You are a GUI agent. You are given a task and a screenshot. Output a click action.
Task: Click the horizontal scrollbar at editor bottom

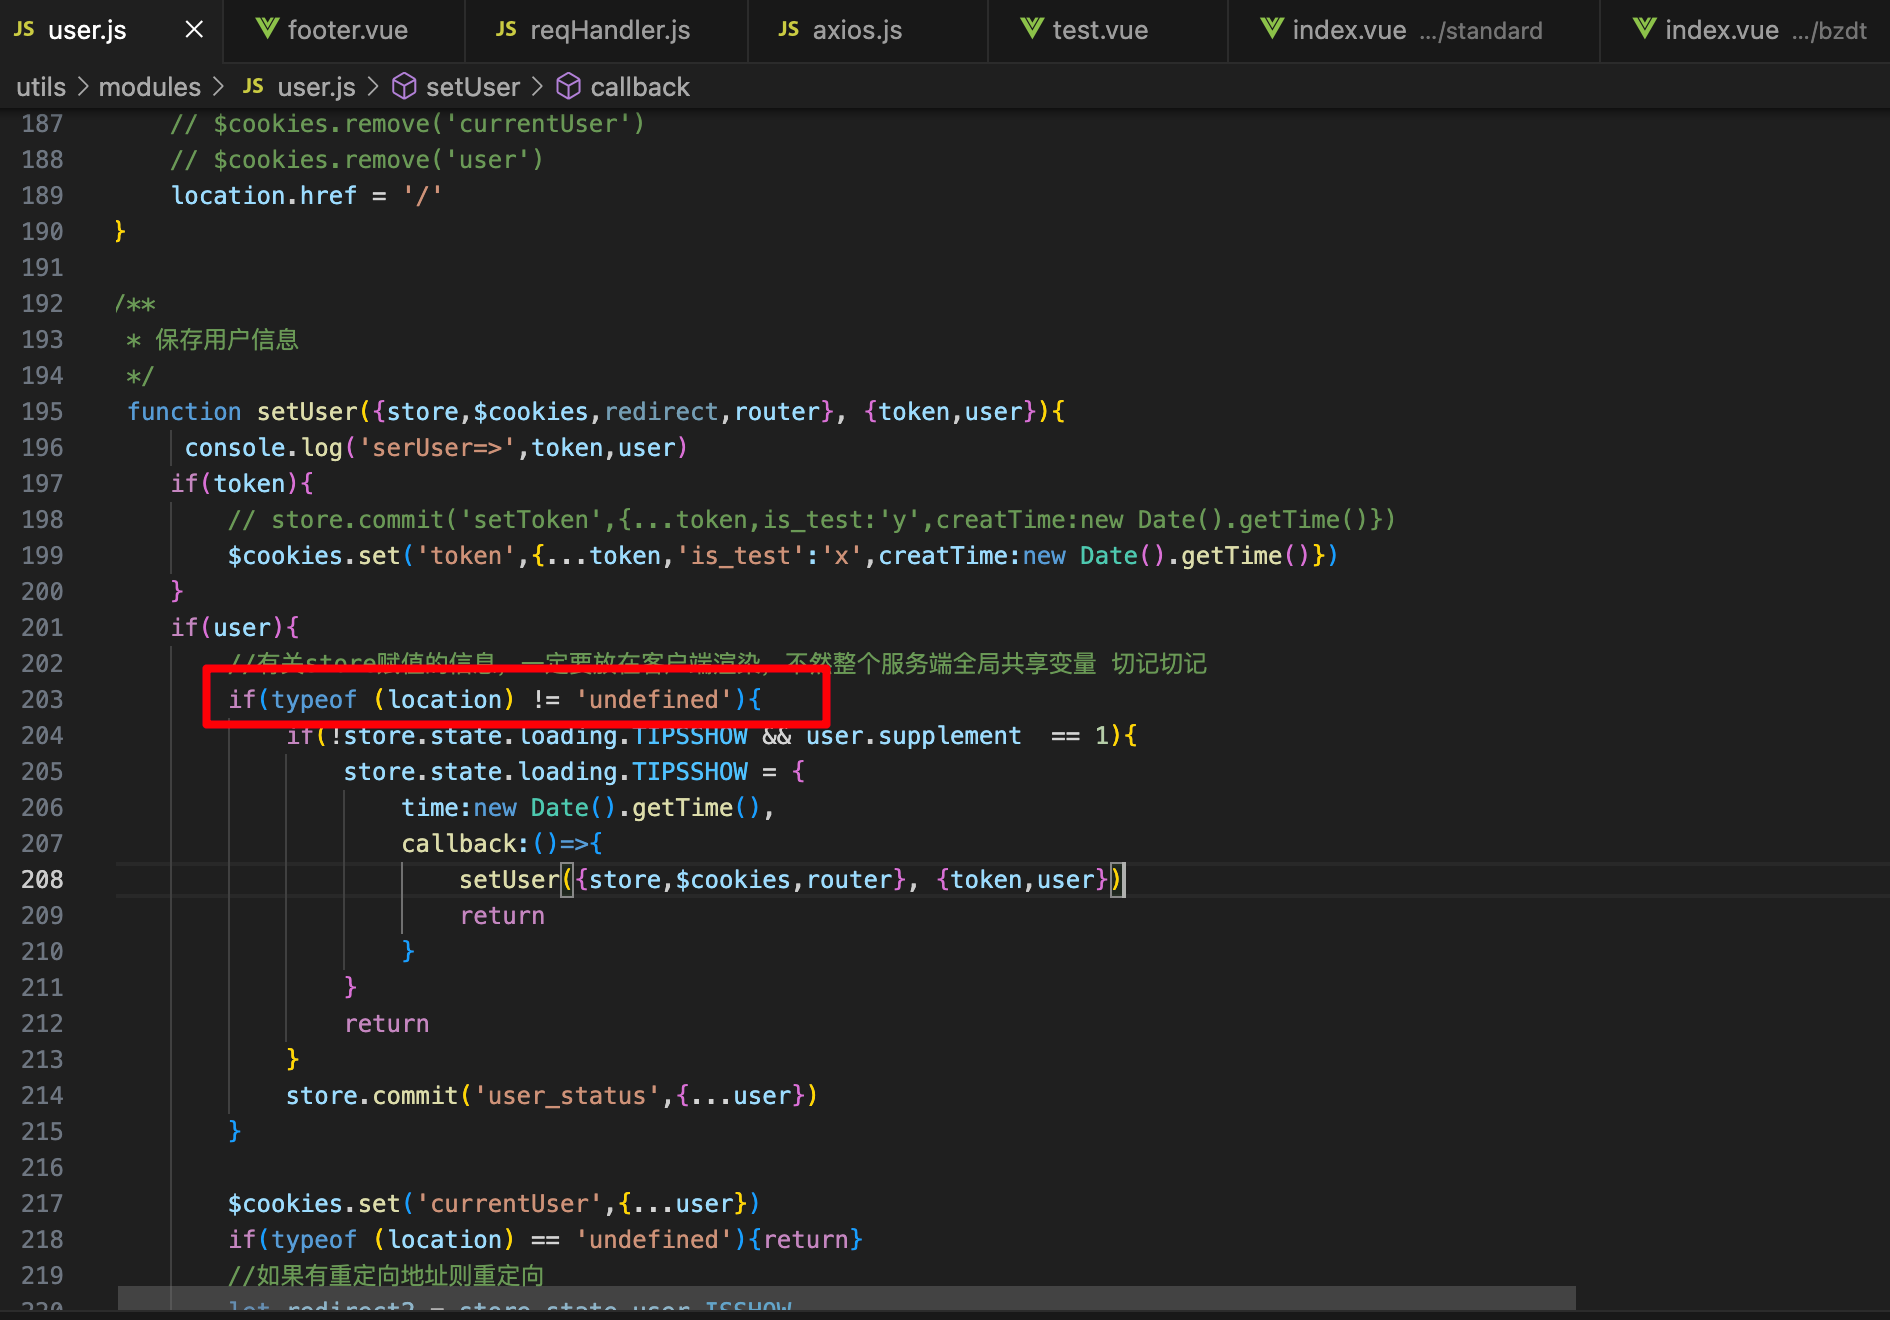click(846, 1298)
